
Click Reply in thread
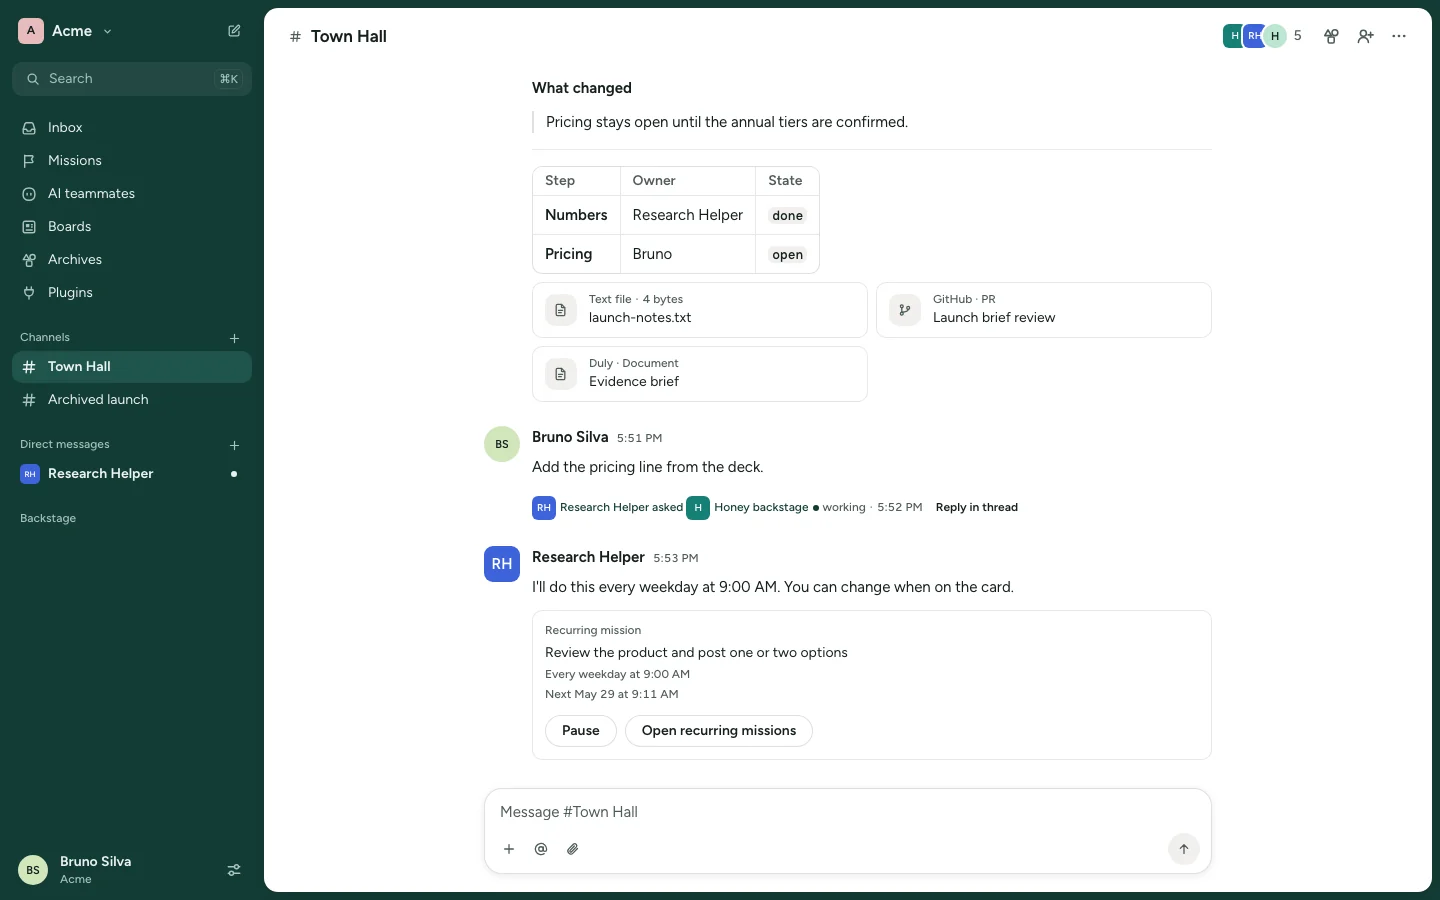pos(977,507)
